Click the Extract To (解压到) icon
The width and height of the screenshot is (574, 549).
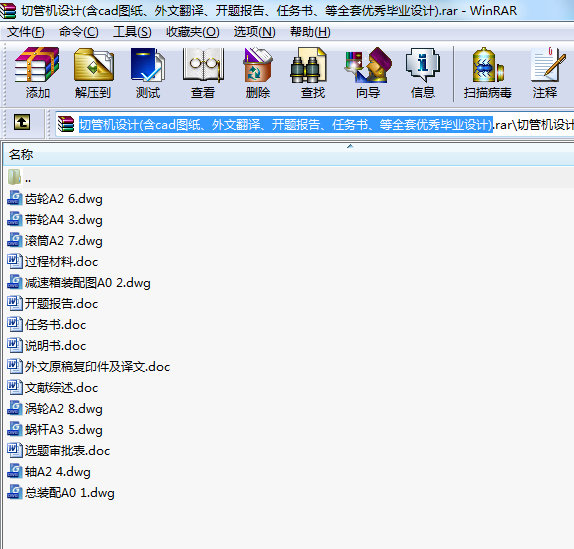(93, 65)
